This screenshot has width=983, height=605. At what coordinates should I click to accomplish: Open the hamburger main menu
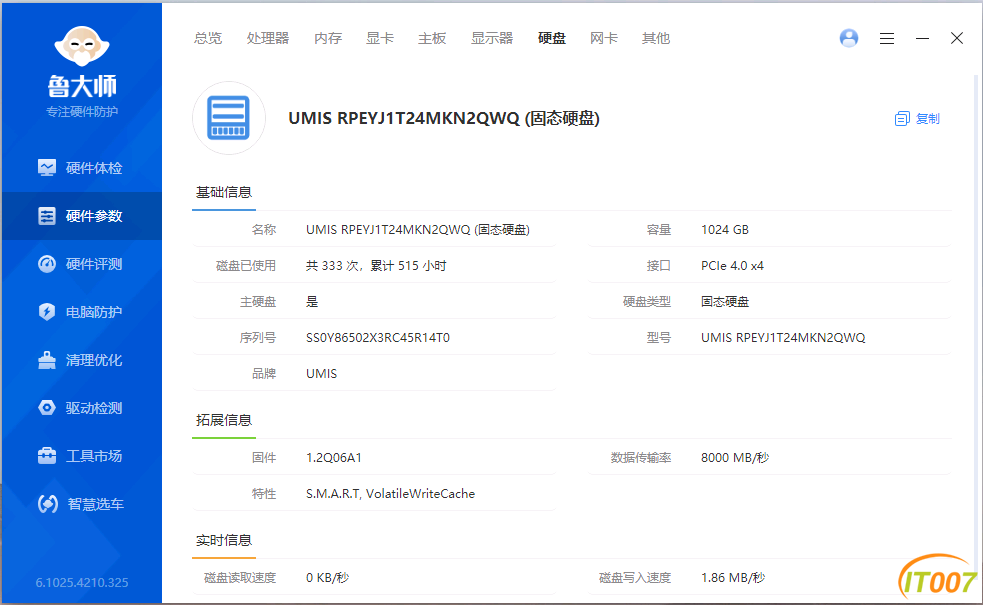886,38
